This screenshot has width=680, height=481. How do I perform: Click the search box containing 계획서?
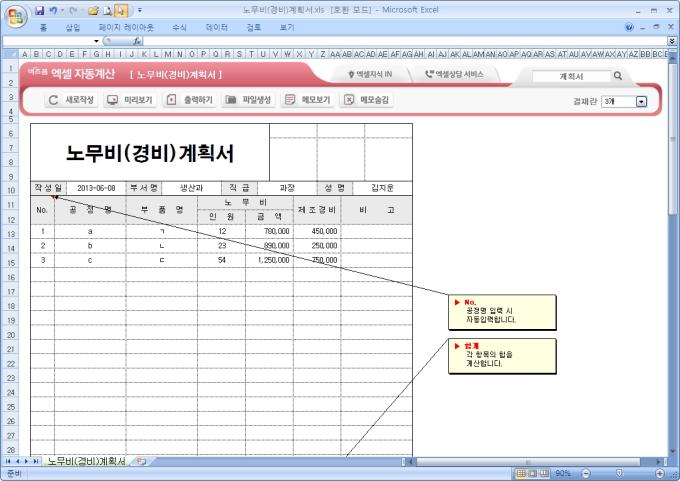coord(571,76)
